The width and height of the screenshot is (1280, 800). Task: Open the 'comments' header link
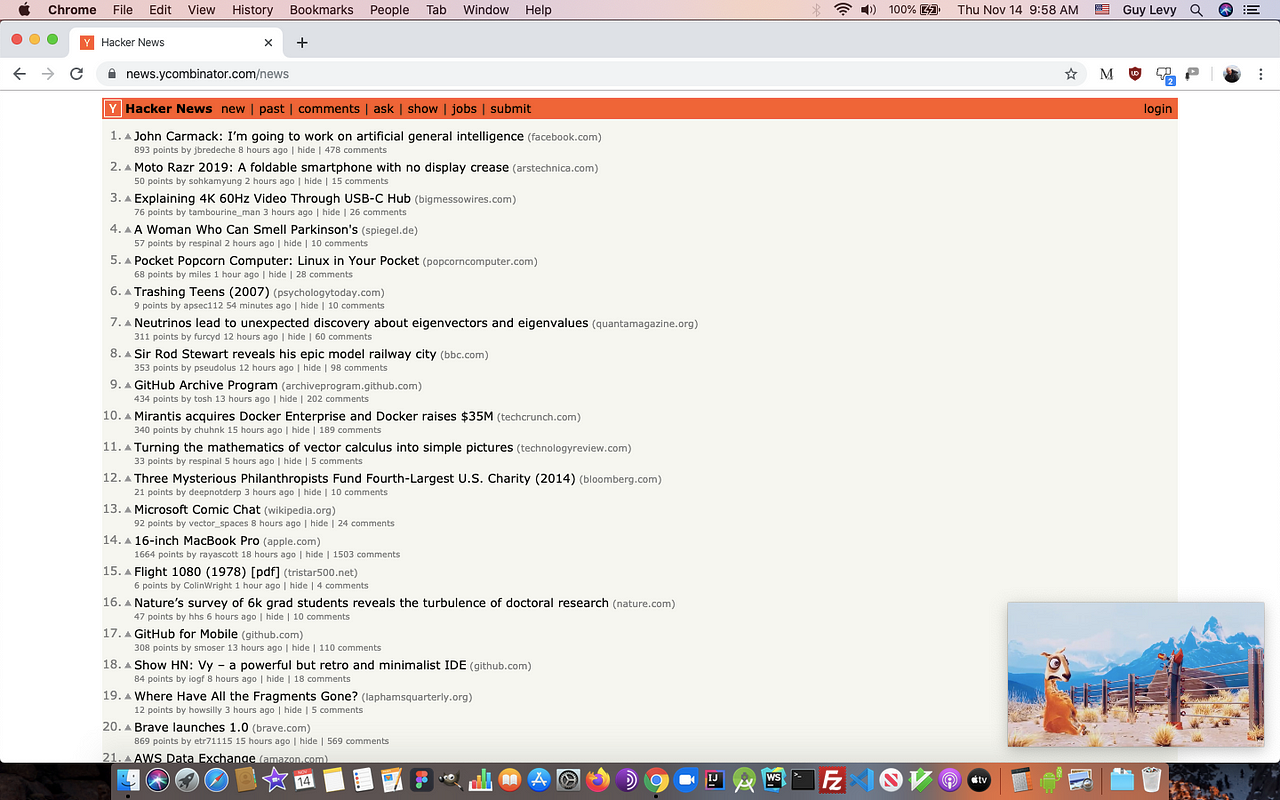[x=329, y=109]
